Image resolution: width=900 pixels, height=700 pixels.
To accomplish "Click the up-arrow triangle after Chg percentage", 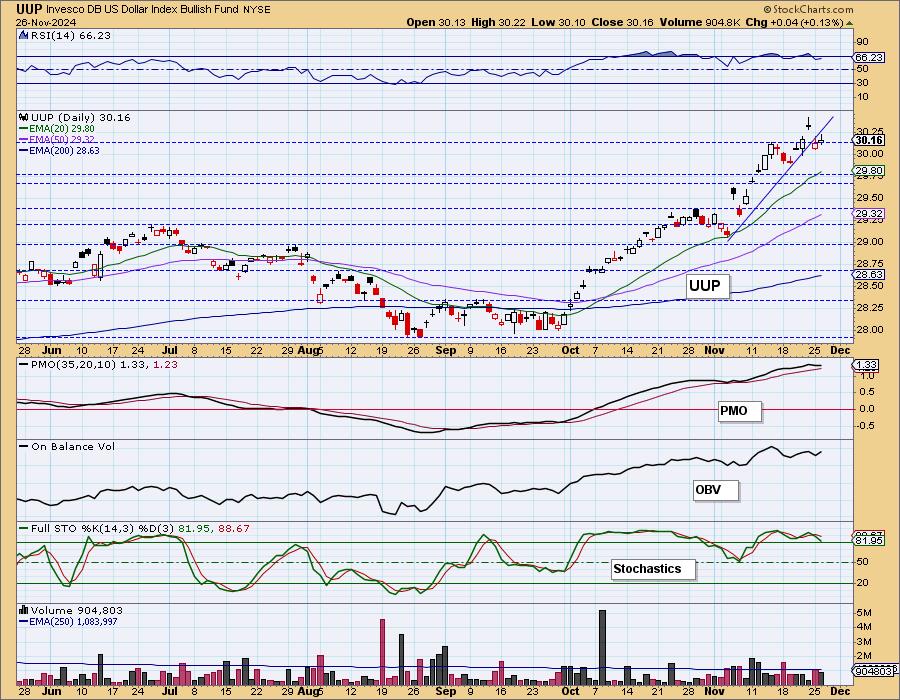I will point(849,23).
